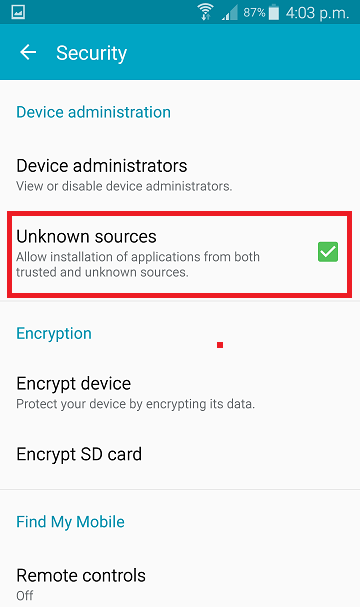
Task: Open Remote controls setting
Action: (180, 584)
